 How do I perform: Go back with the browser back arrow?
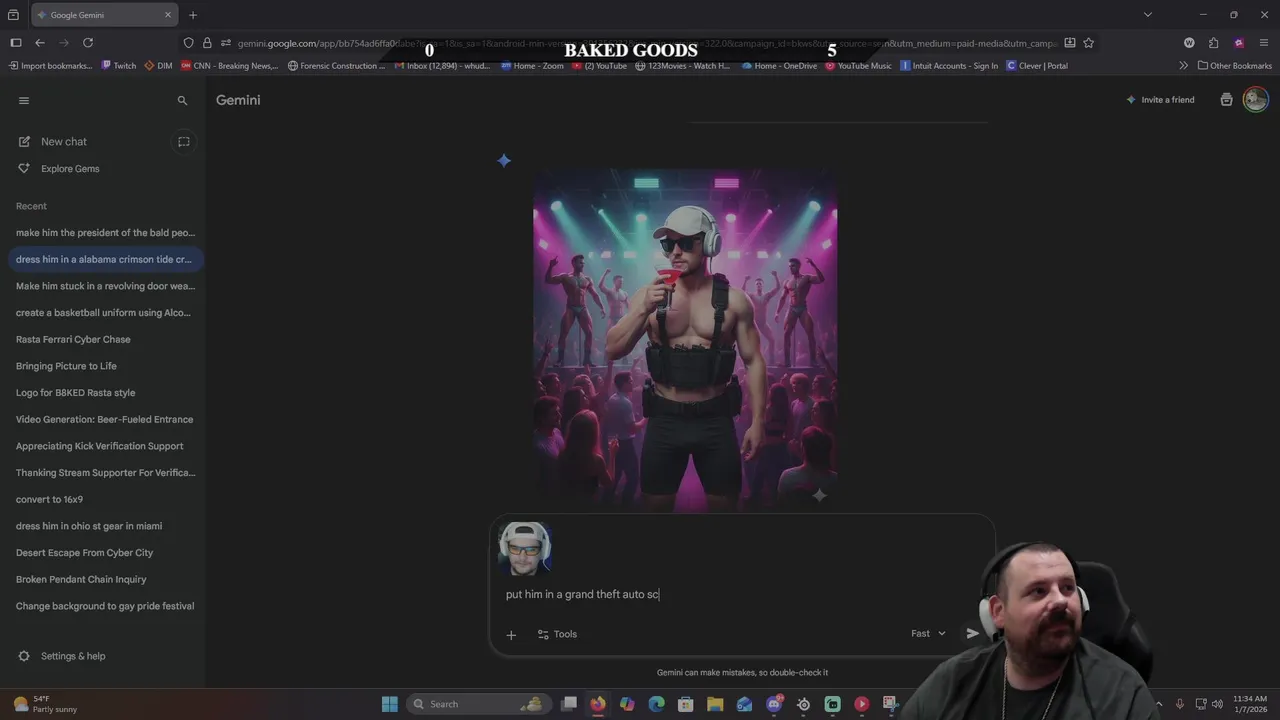pos(40,43)
